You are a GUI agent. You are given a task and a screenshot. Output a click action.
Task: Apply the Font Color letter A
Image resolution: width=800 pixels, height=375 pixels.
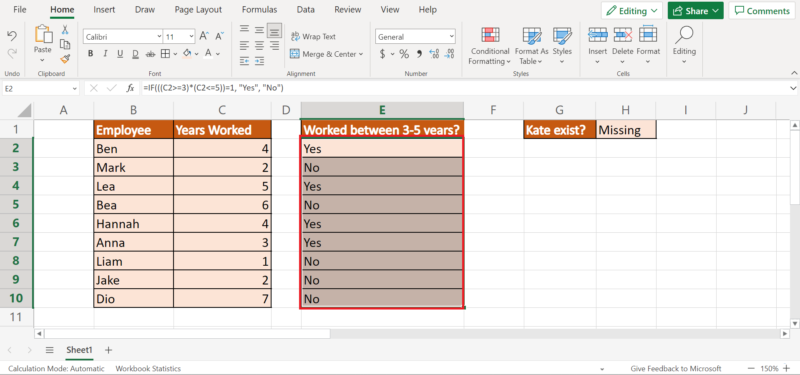208,54
